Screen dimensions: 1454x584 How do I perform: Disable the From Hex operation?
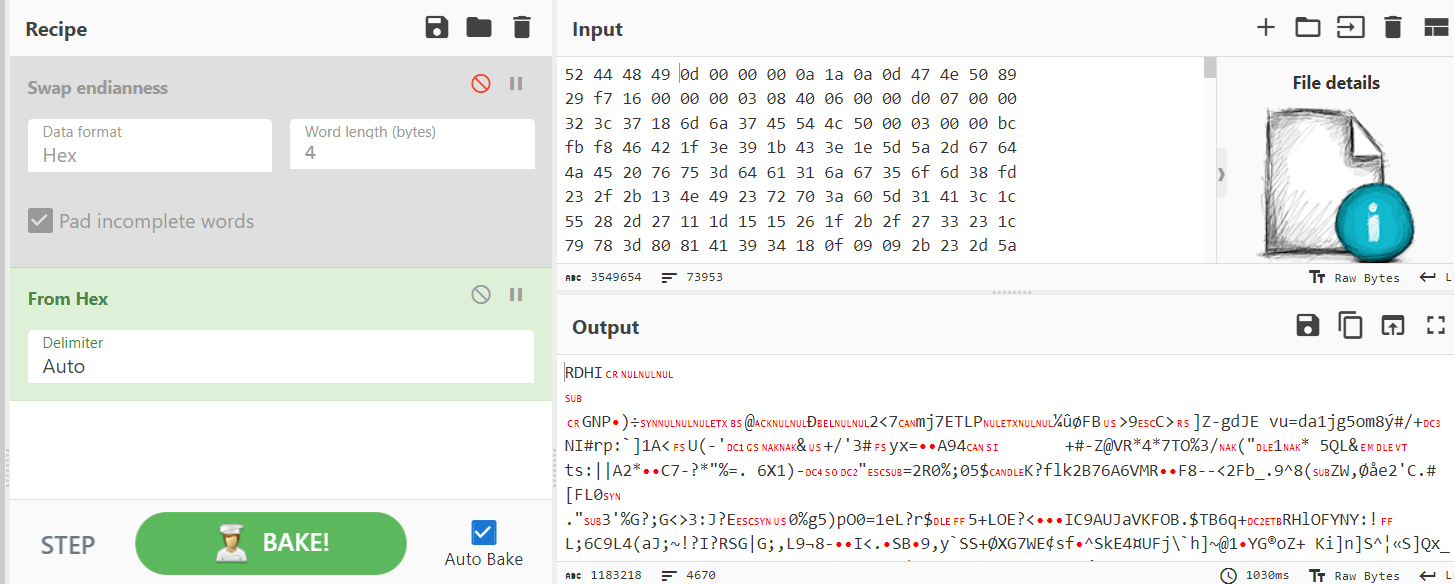(481, 295)
